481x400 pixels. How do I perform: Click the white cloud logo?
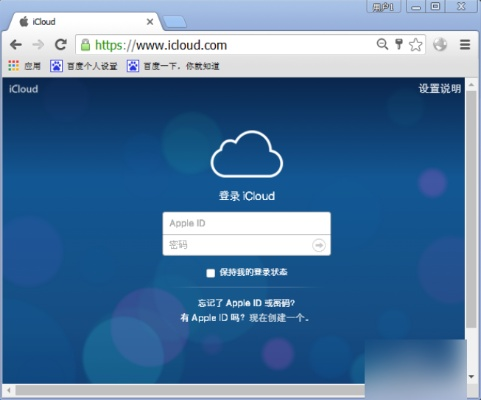(247, 154)
